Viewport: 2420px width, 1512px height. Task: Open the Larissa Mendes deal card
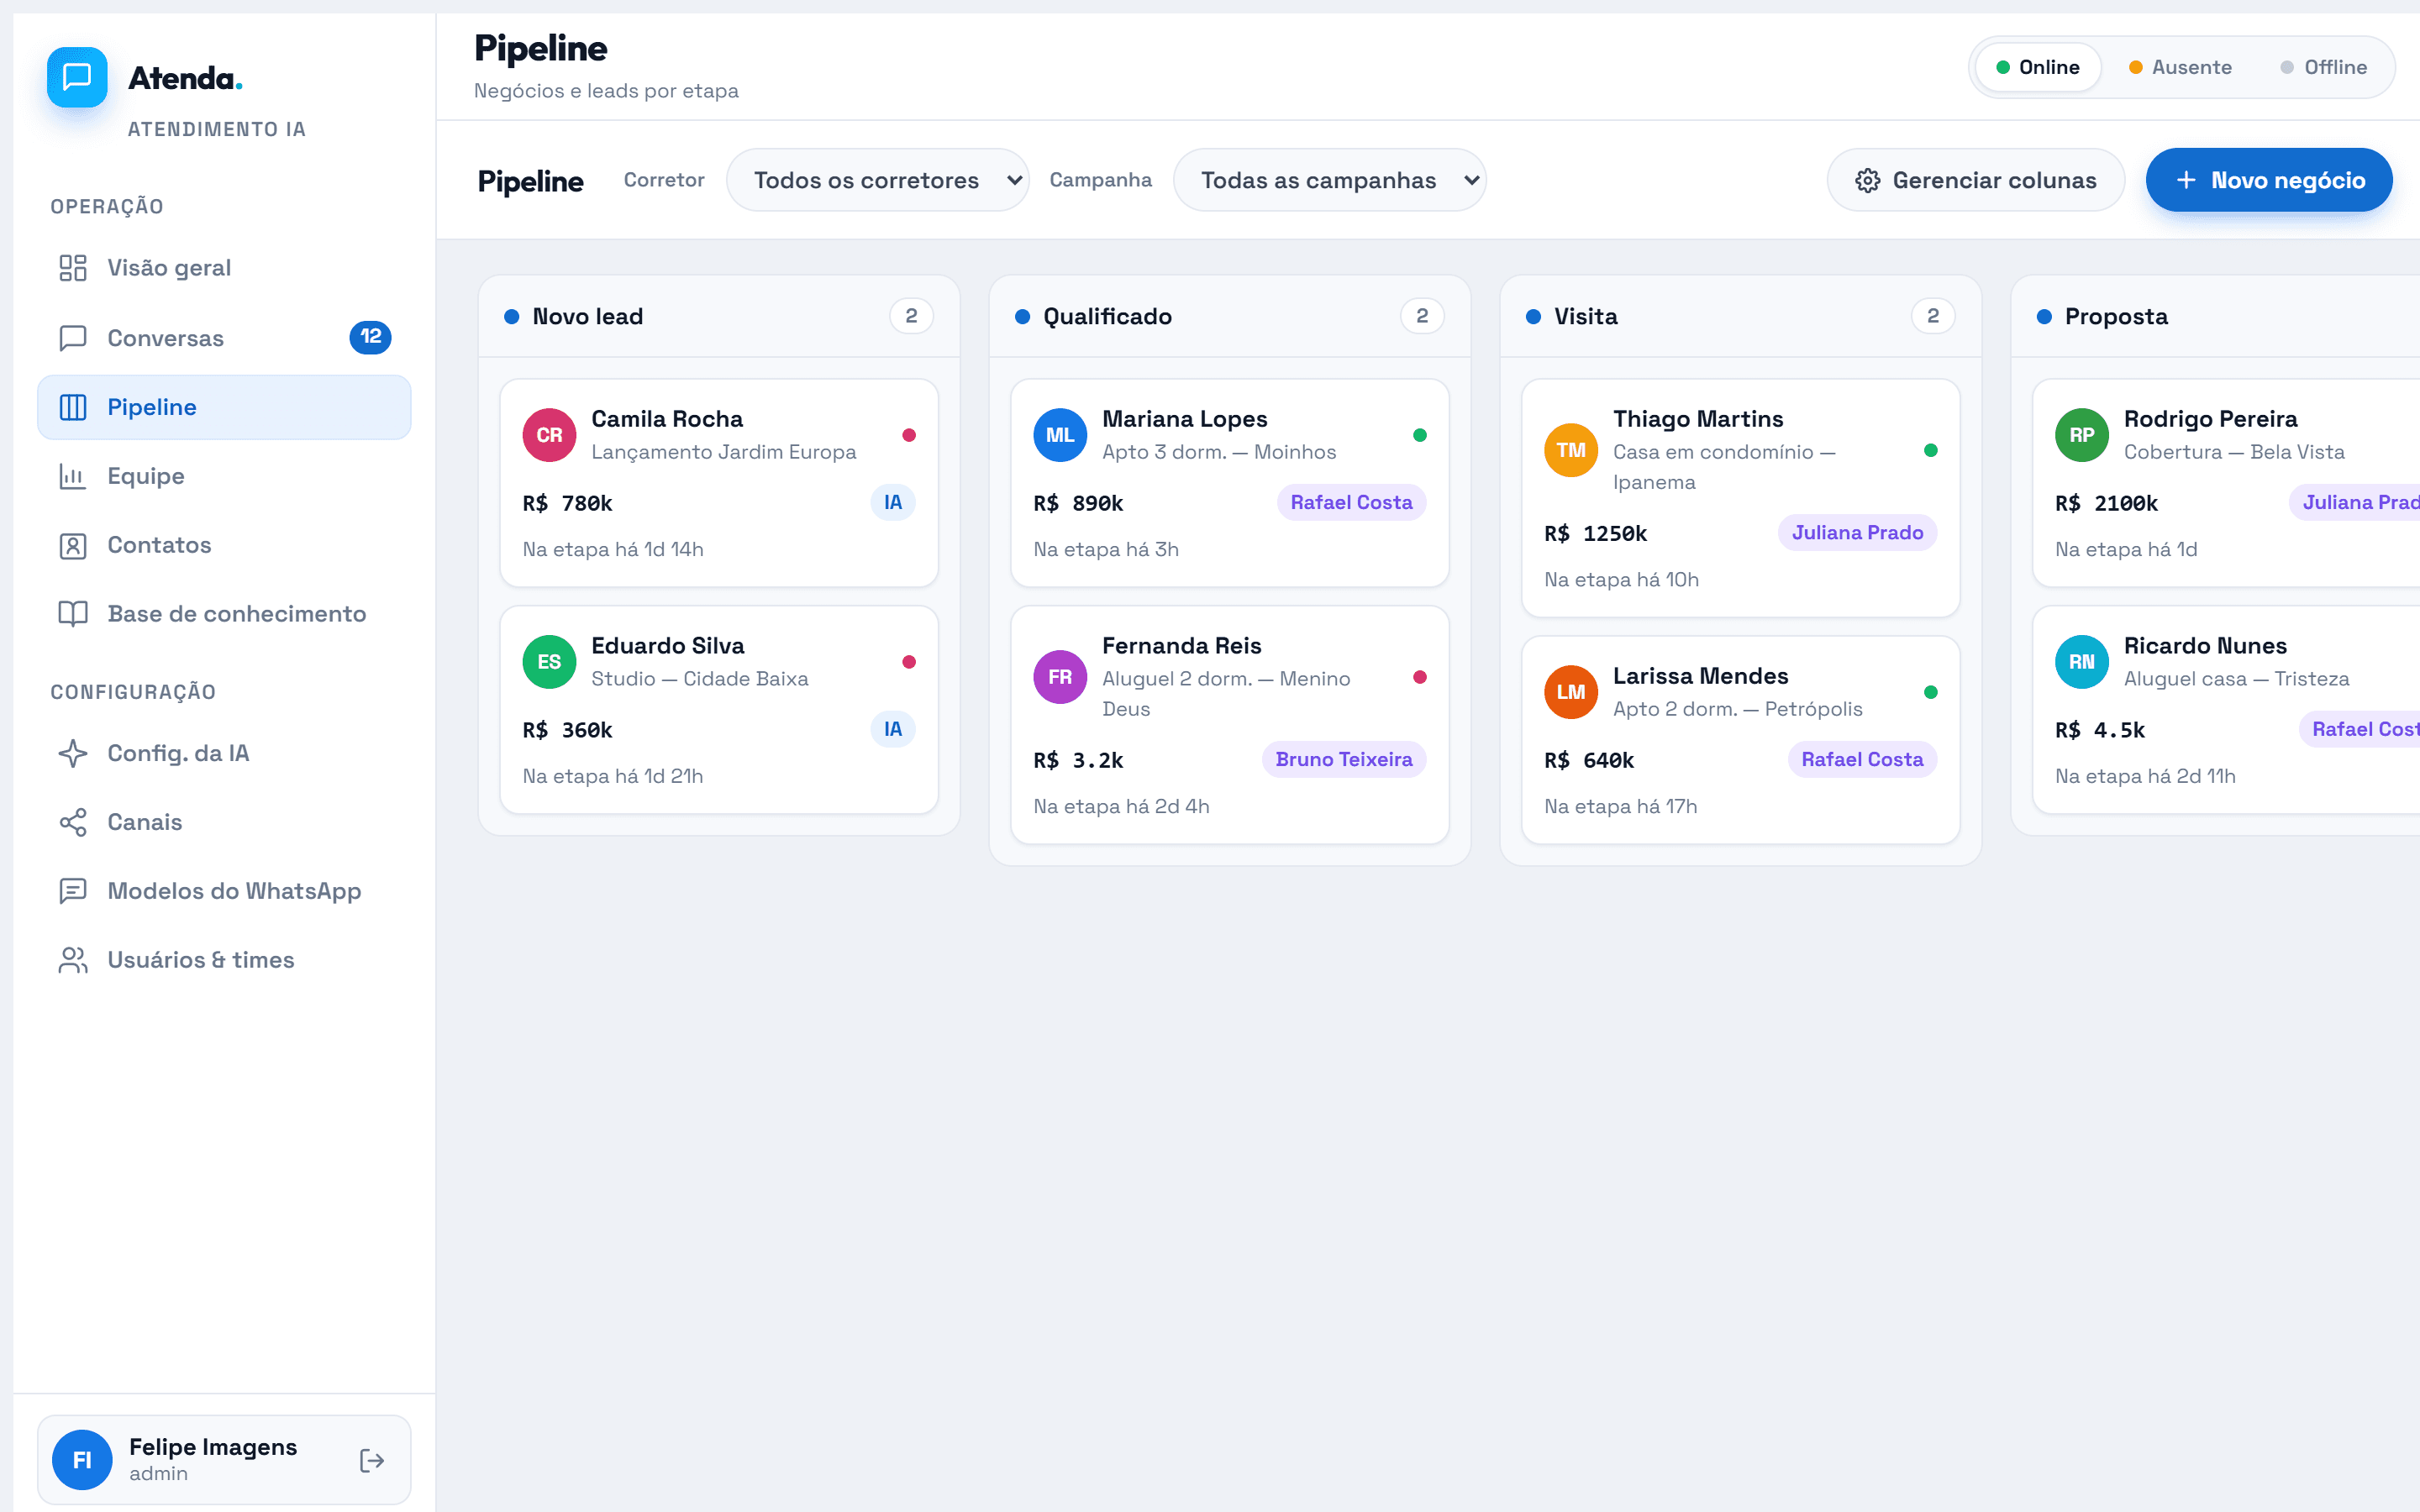pos(1740,740)
